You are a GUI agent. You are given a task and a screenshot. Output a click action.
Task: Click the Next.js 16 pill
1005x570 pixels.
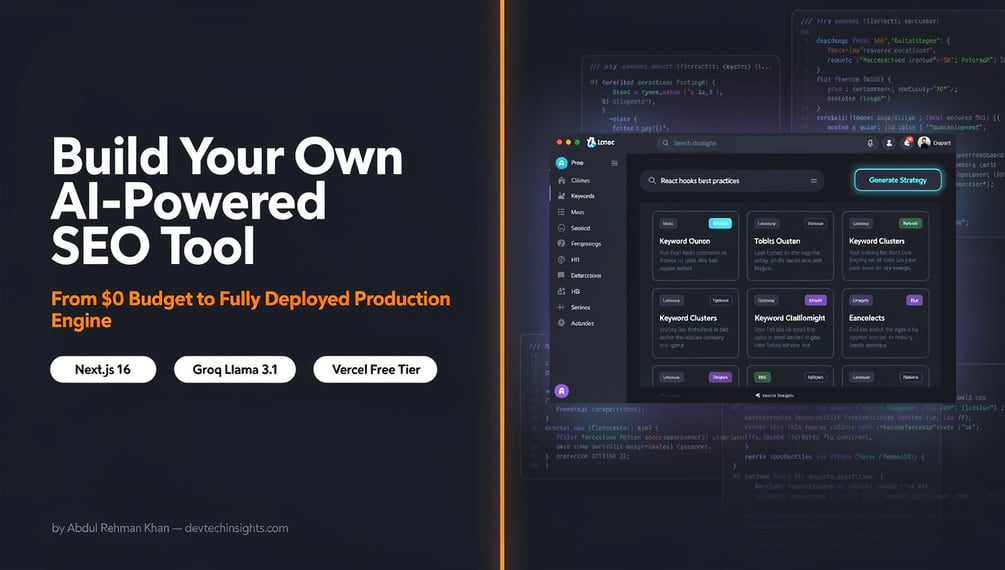tap(103, 369)
